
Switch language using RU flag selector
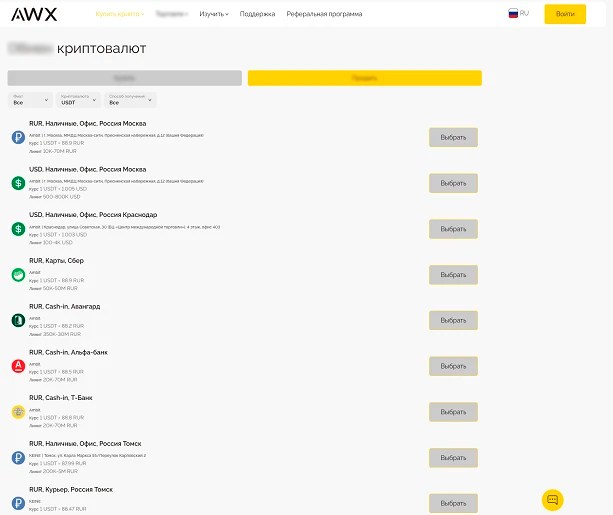(519, 14)
